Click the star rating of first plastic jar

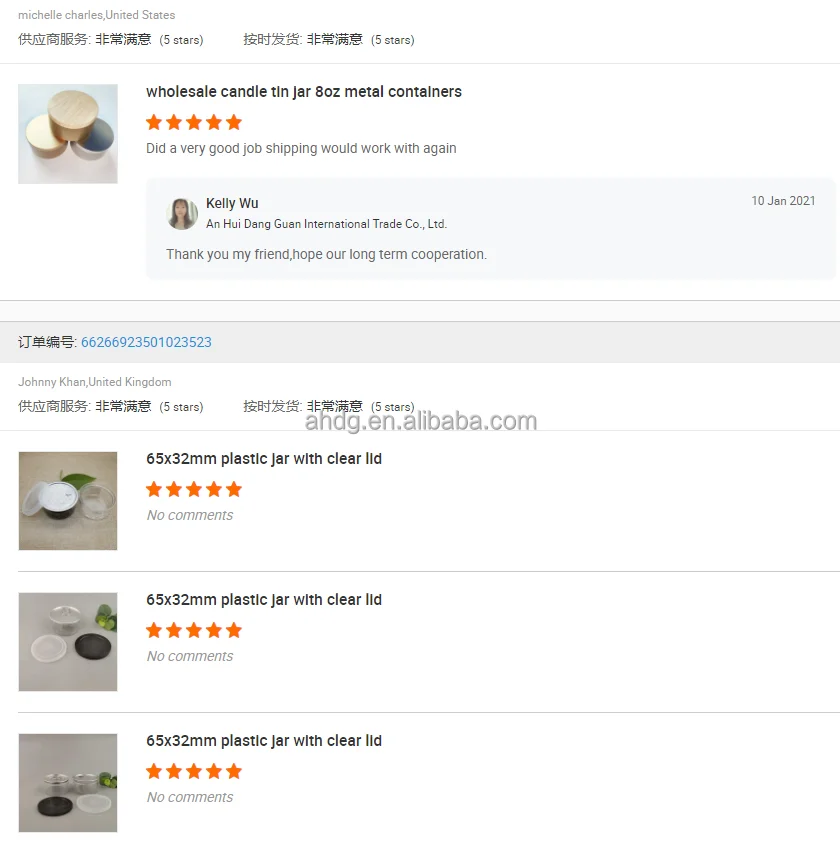click(194, 490)
